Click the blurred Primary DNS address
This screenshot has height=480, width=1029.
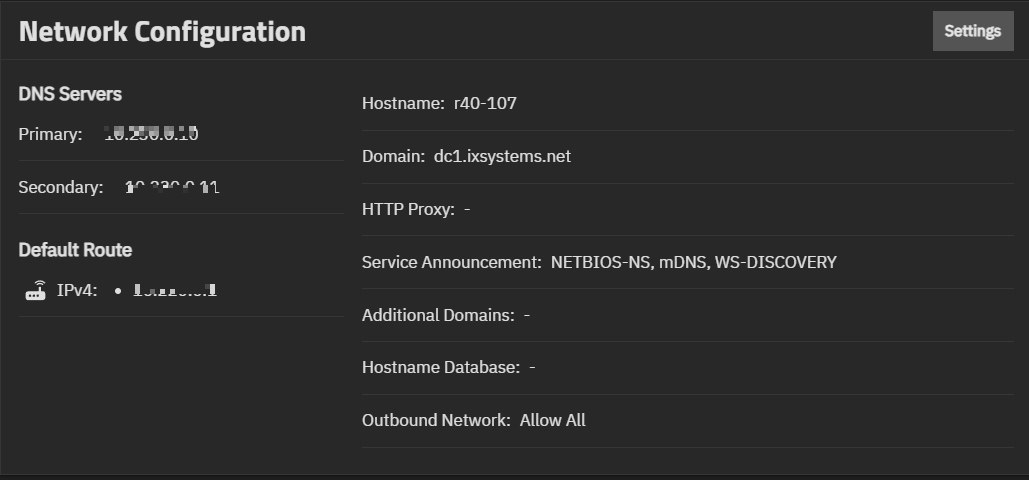(152, 134)
